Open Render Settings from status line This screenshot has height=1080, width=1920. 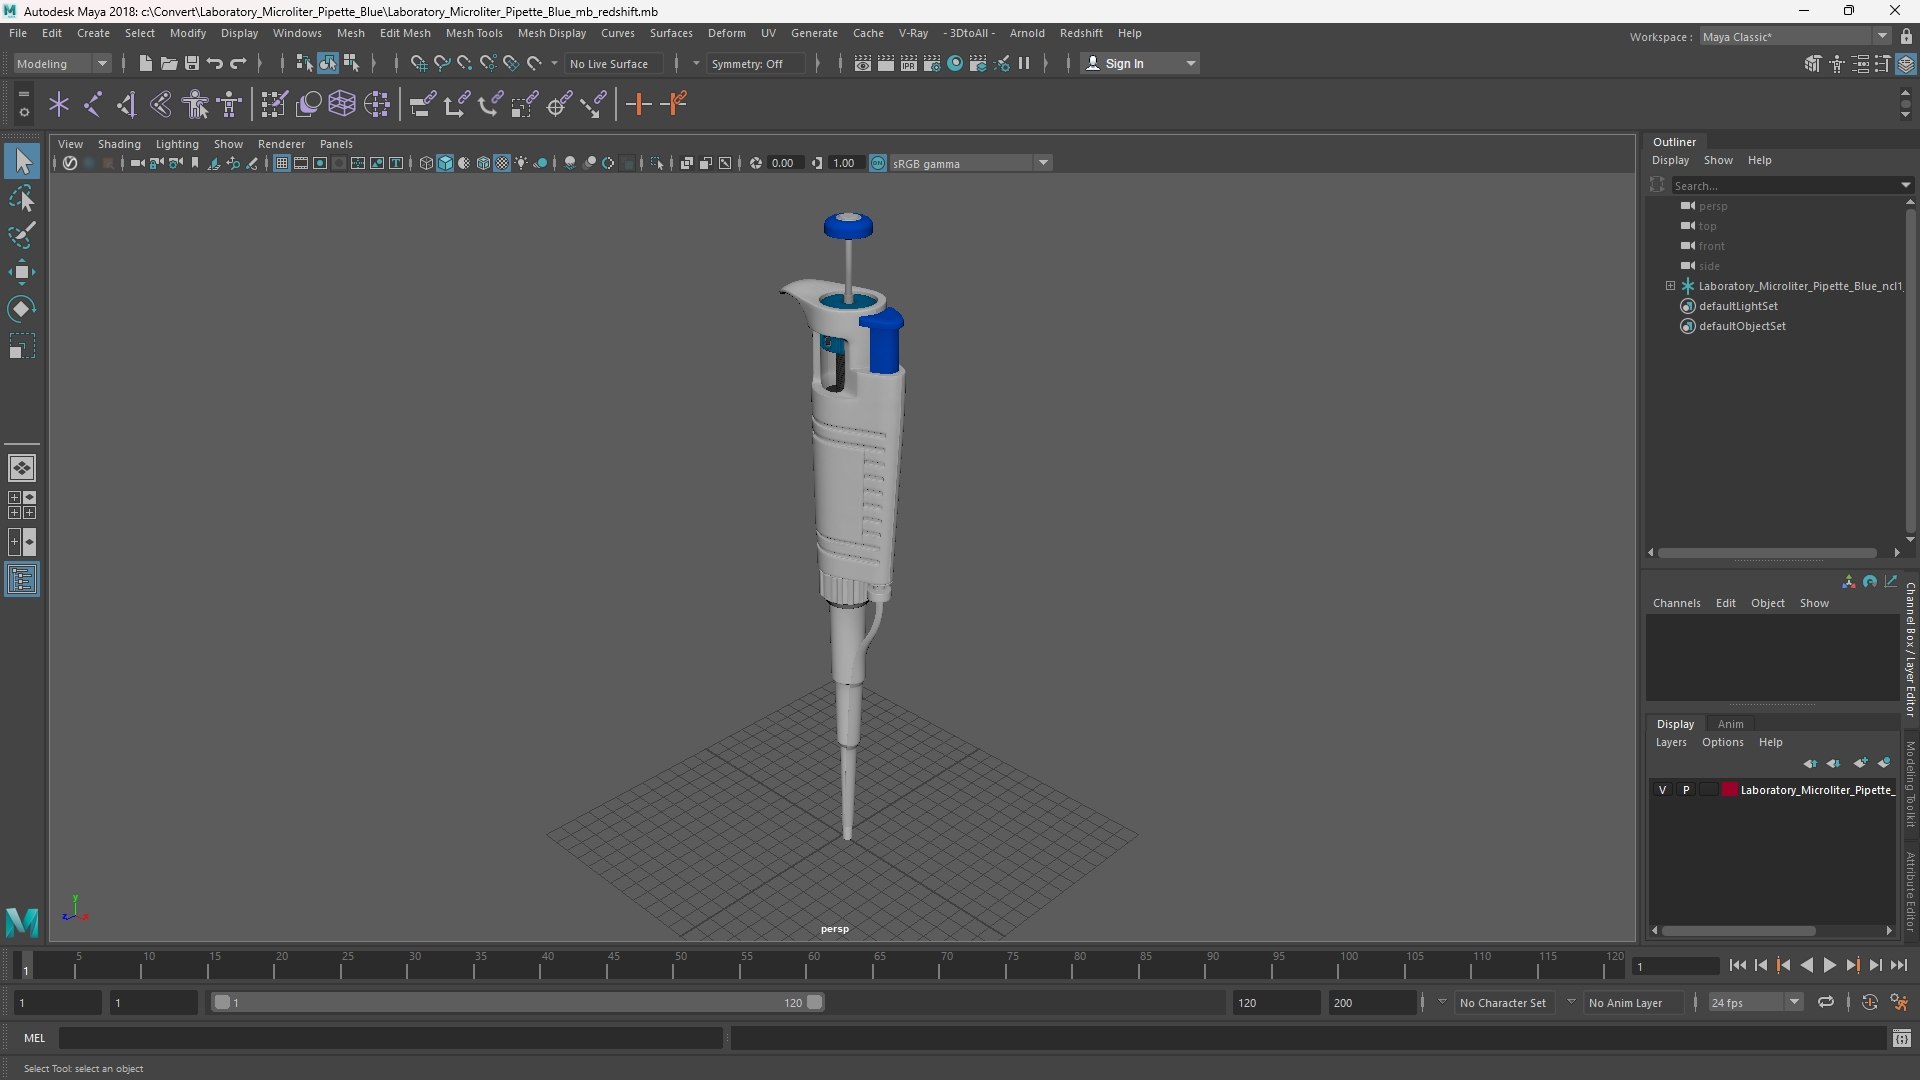pos(932,63)
